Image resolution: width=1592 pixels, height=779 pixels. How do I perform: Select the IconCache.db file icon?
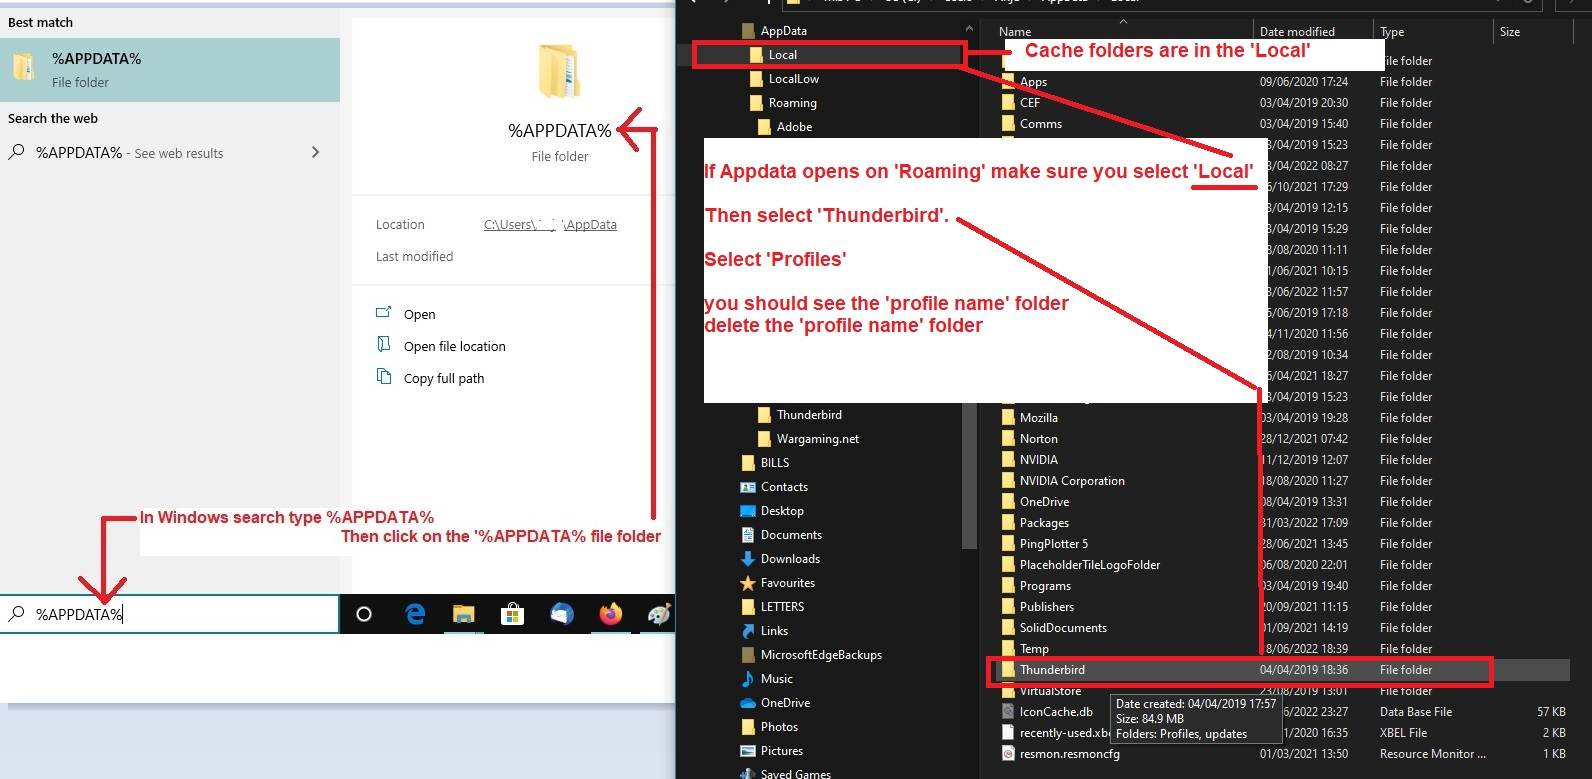coord(1009,712)
